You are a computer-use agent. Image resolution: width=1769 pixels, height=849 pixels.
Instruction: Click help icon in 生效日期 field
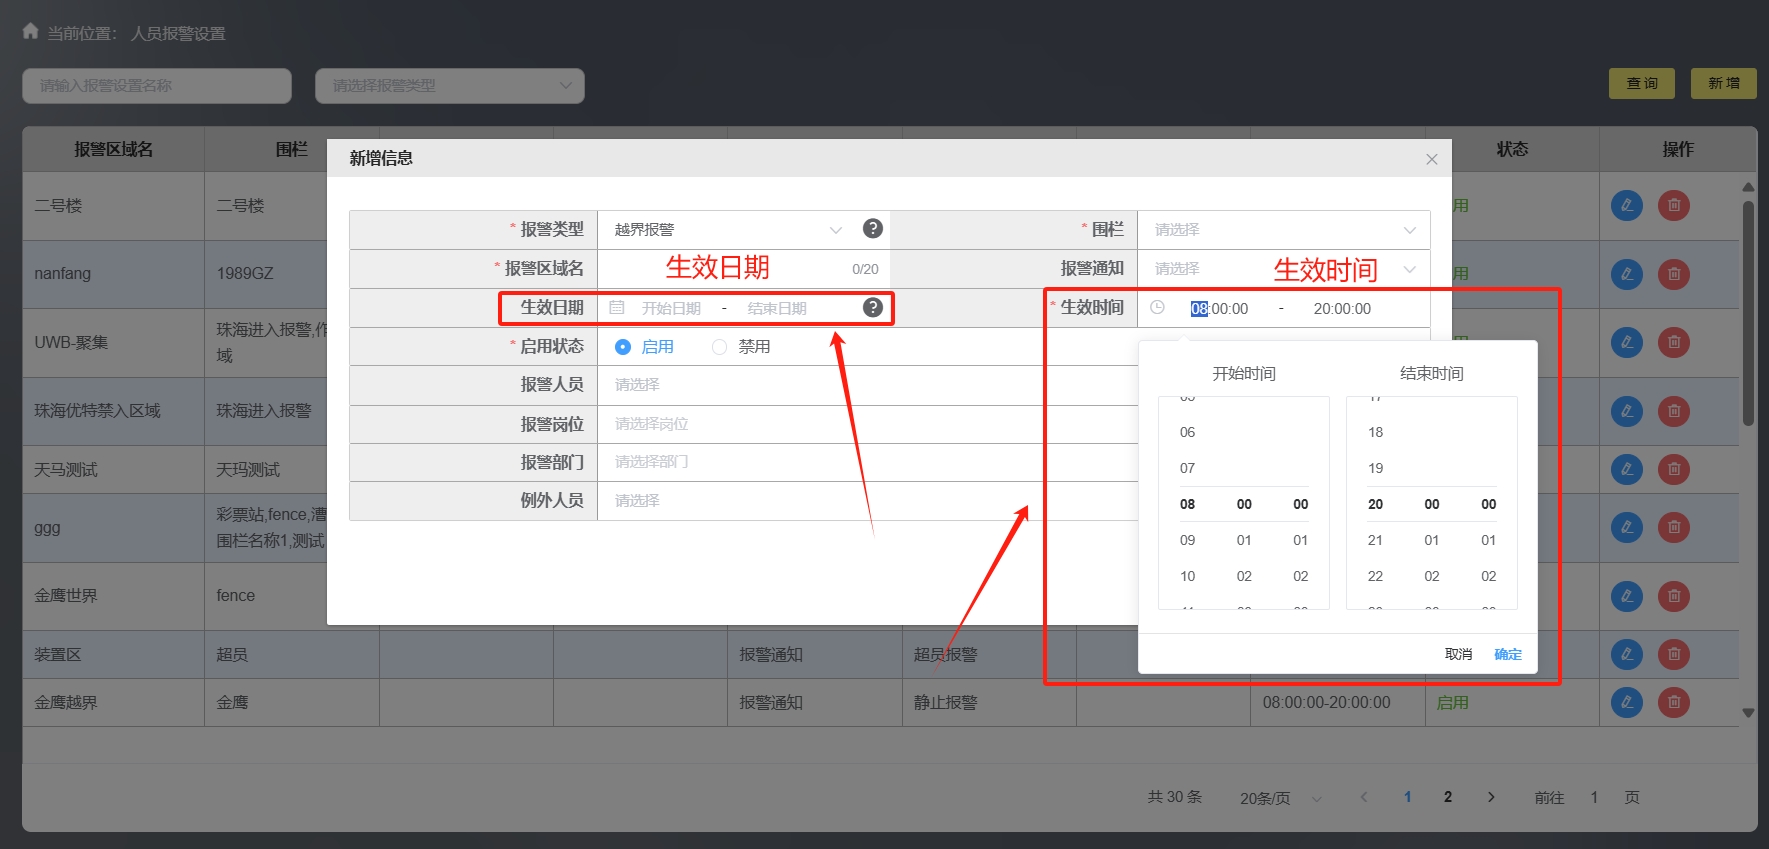872,308
